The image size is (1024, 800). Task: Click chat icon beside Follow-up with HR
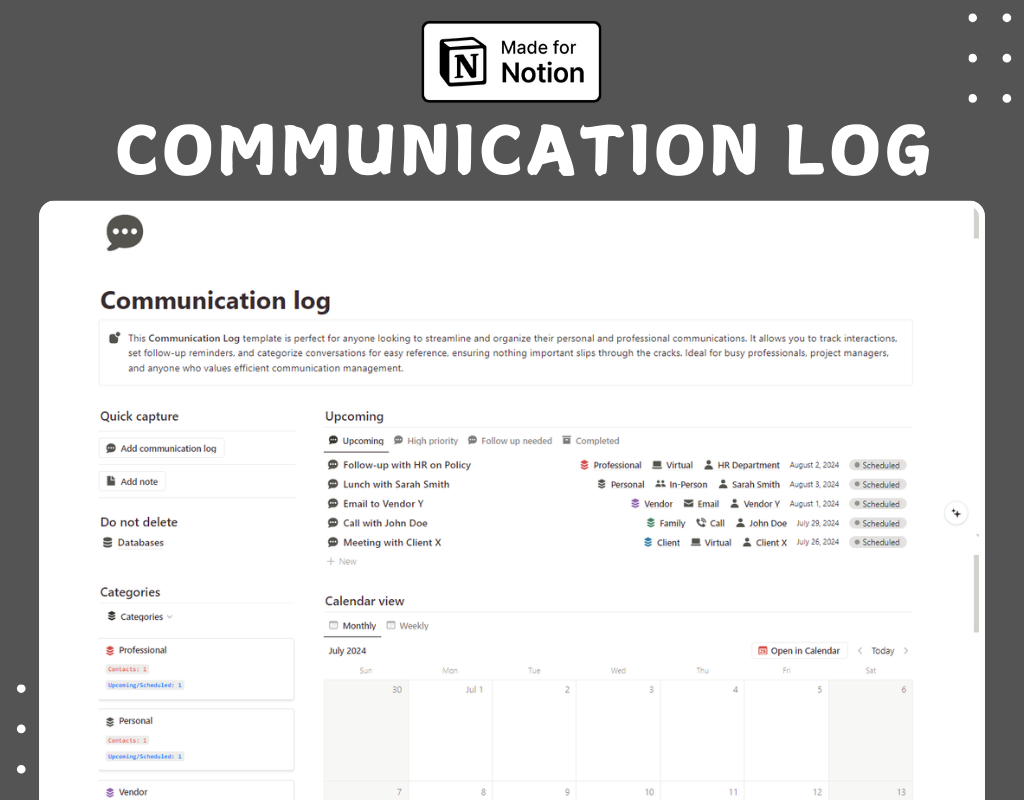[332, 465]
